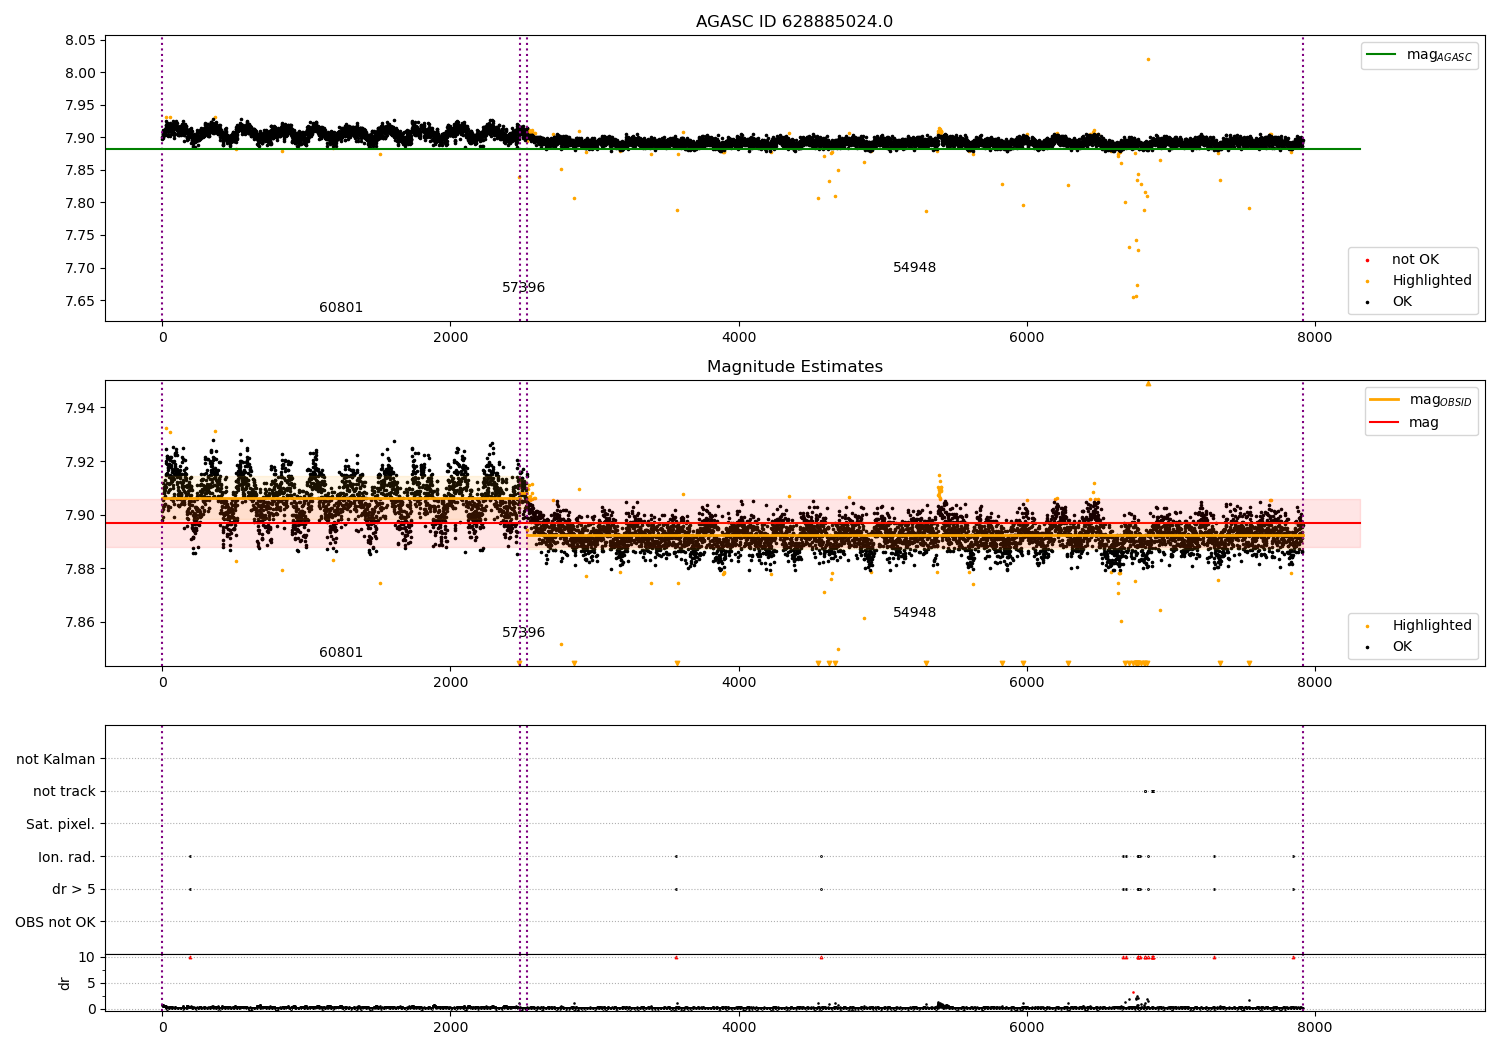This screenshot has height=1050, width=1500.
Task: Click obsid label 57396 in top plot
Action: coord(523,288)
